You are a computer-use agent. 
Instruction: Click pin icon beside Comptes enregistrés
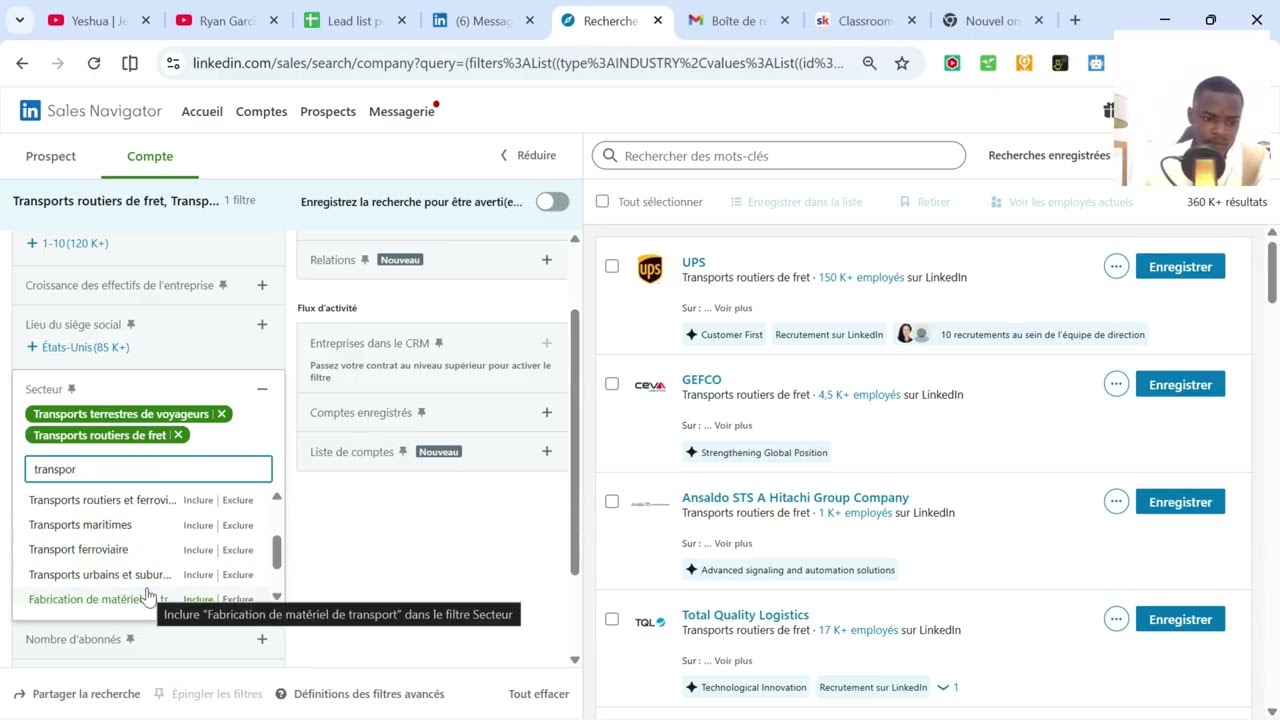(421, 413)
